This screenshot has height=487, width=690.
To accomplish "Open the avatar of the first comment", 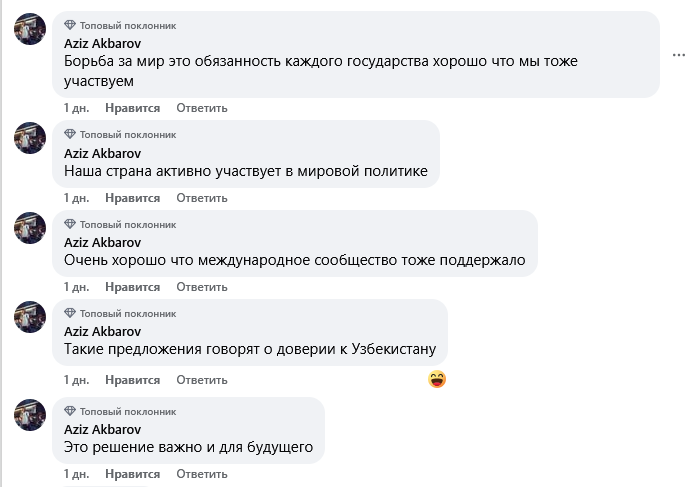I will pyautogui.click(x=30, y=30).
